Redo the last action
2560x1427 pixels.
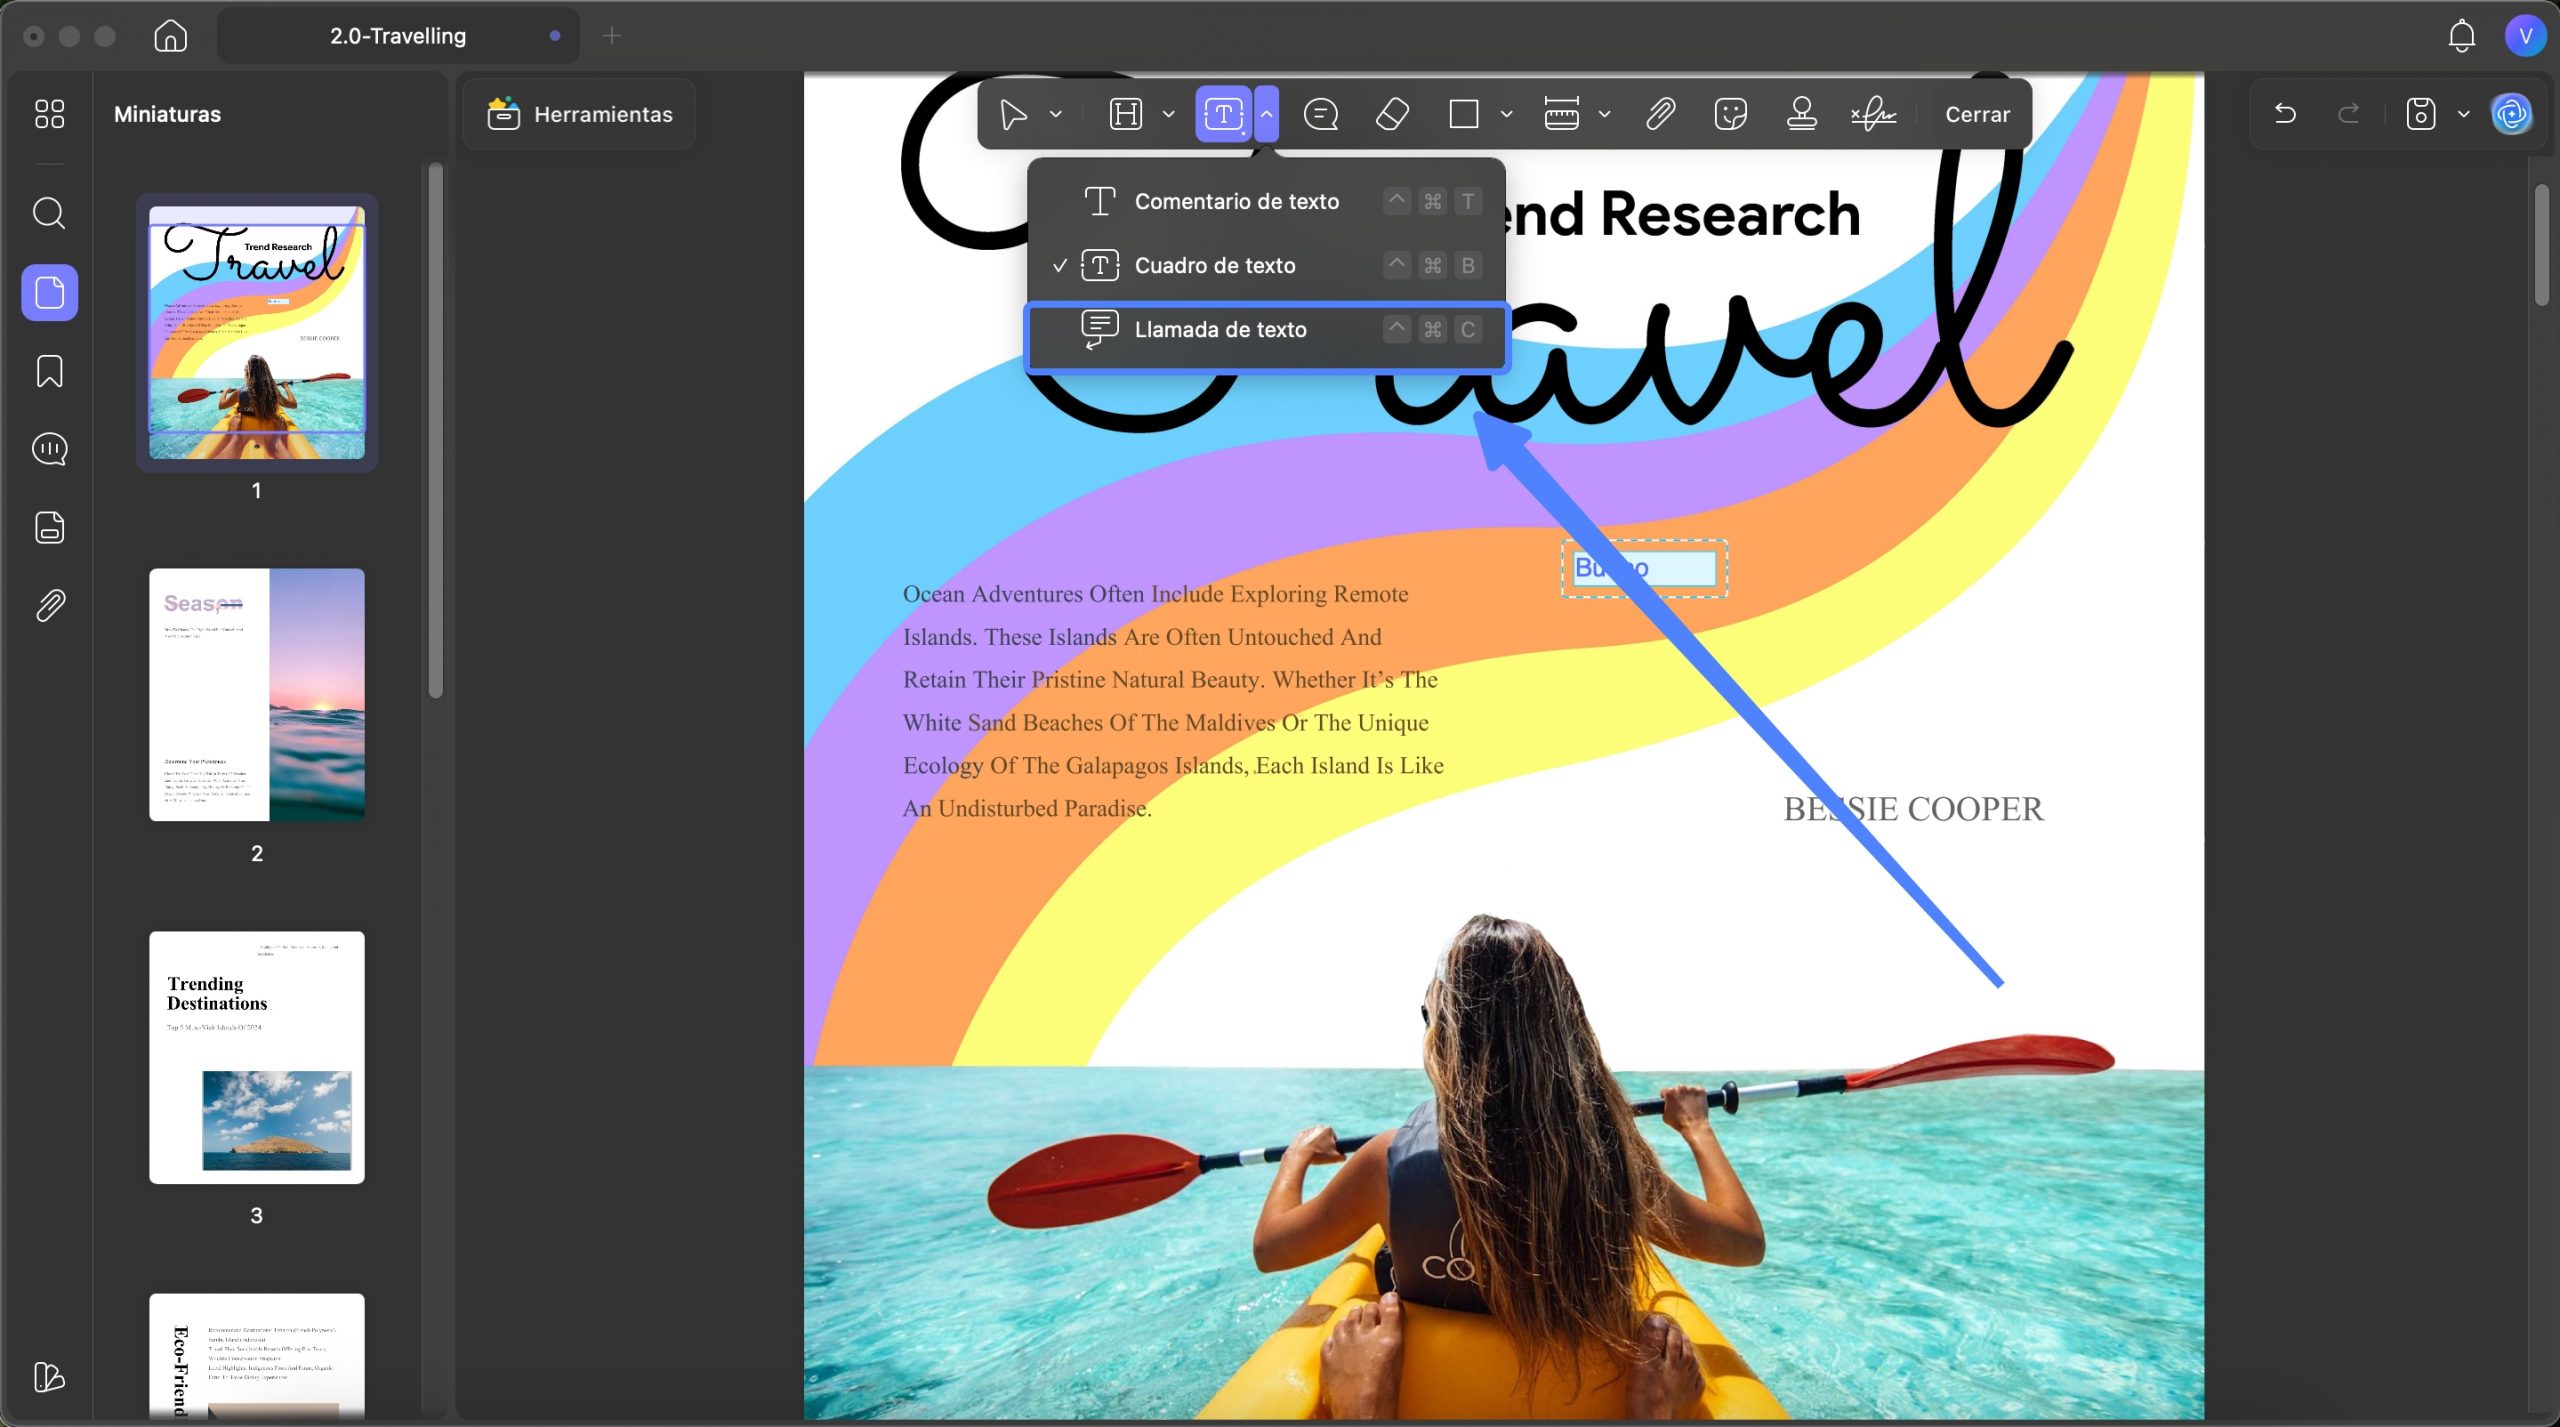coord(2349,114)
